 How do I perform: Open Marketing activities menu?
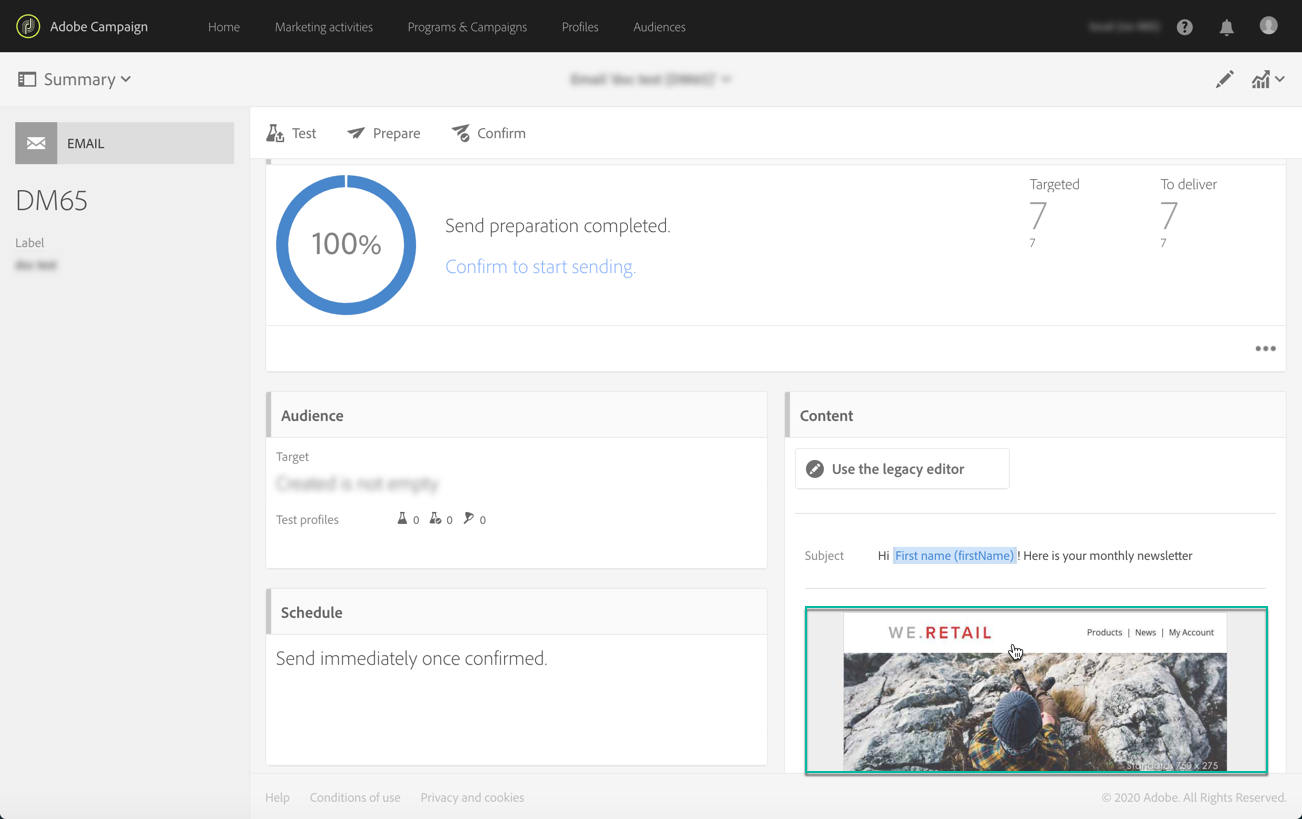[324, 27]
